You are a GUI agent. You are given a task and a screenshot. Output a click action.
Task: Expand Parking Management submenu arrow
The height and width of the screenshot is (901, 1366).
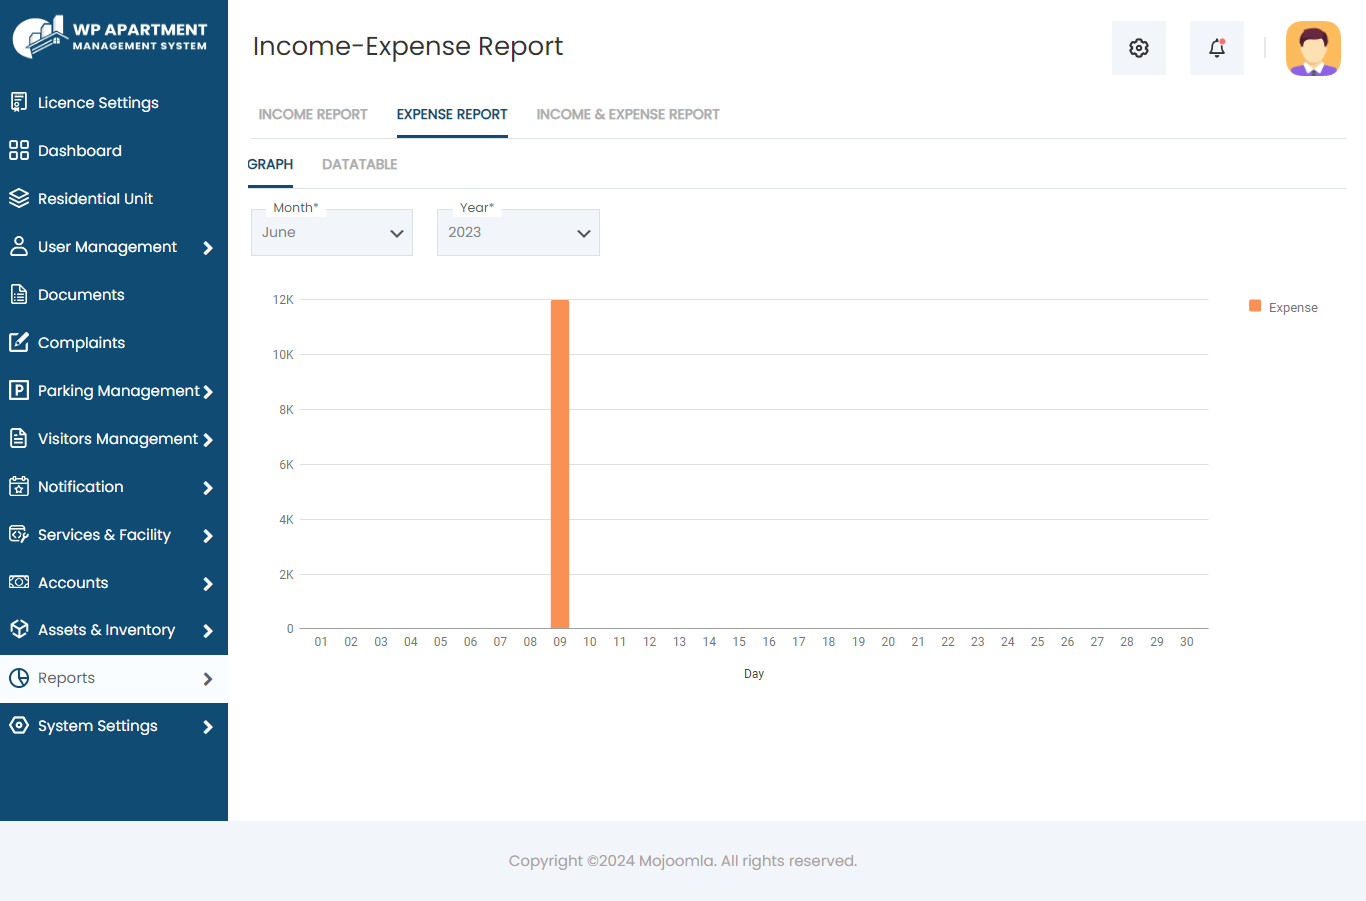(208, 392)
